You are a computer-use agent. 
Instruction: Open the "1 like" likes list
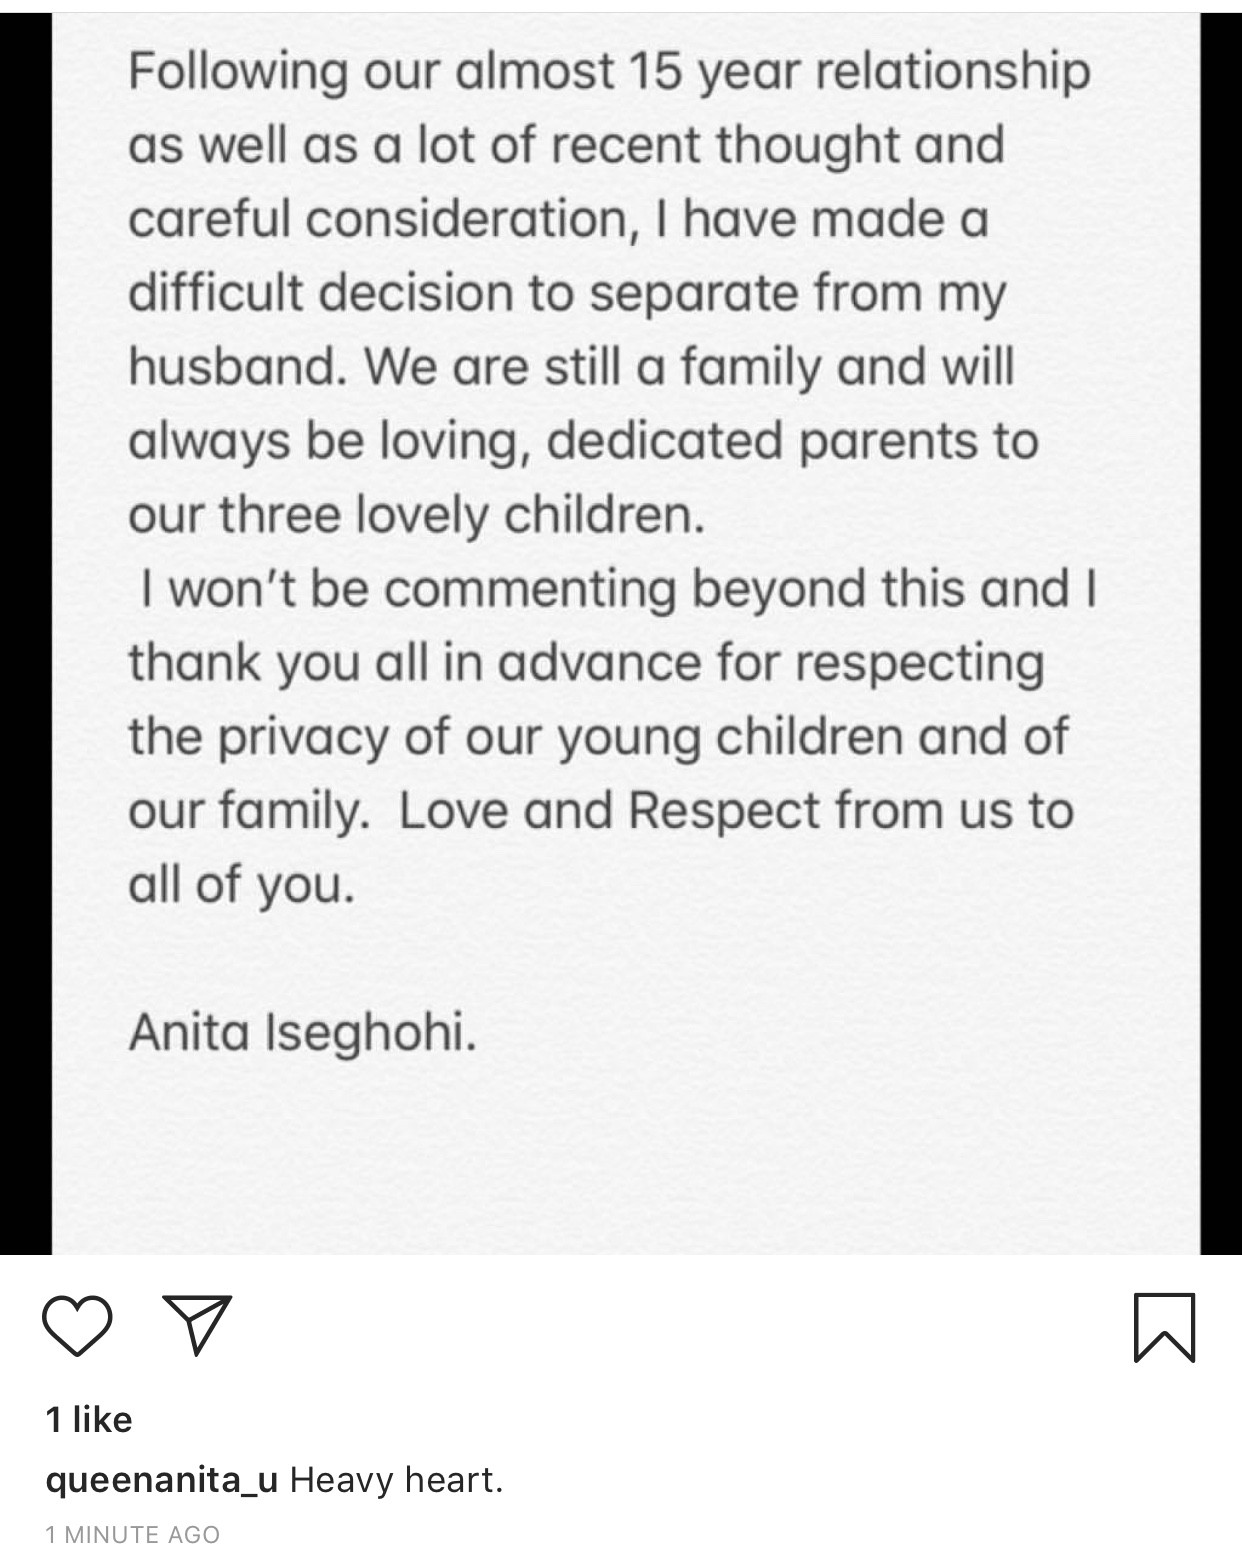click(x=89, y=1420)
